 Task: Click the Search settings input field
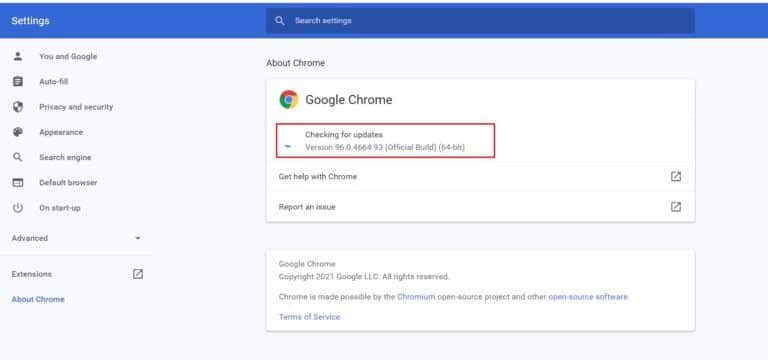point(480,21)
